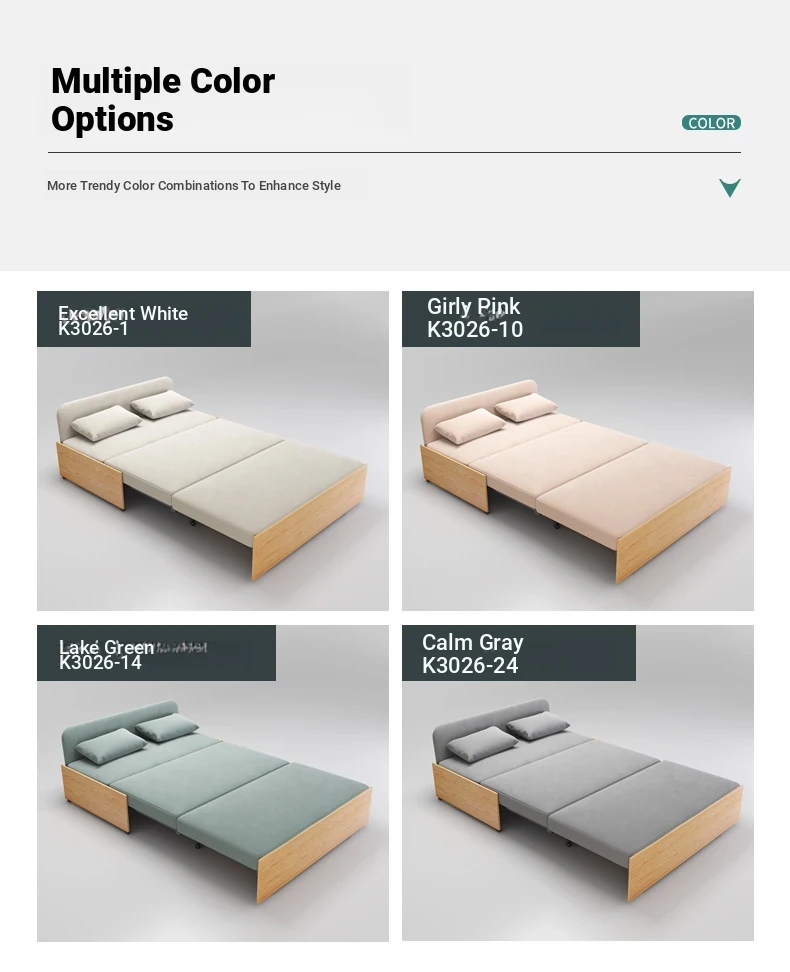Image resolution: width=790 pixels, height=972 pixels.
Task: Open the lake green sofa bed image
Action: point(213,783)
